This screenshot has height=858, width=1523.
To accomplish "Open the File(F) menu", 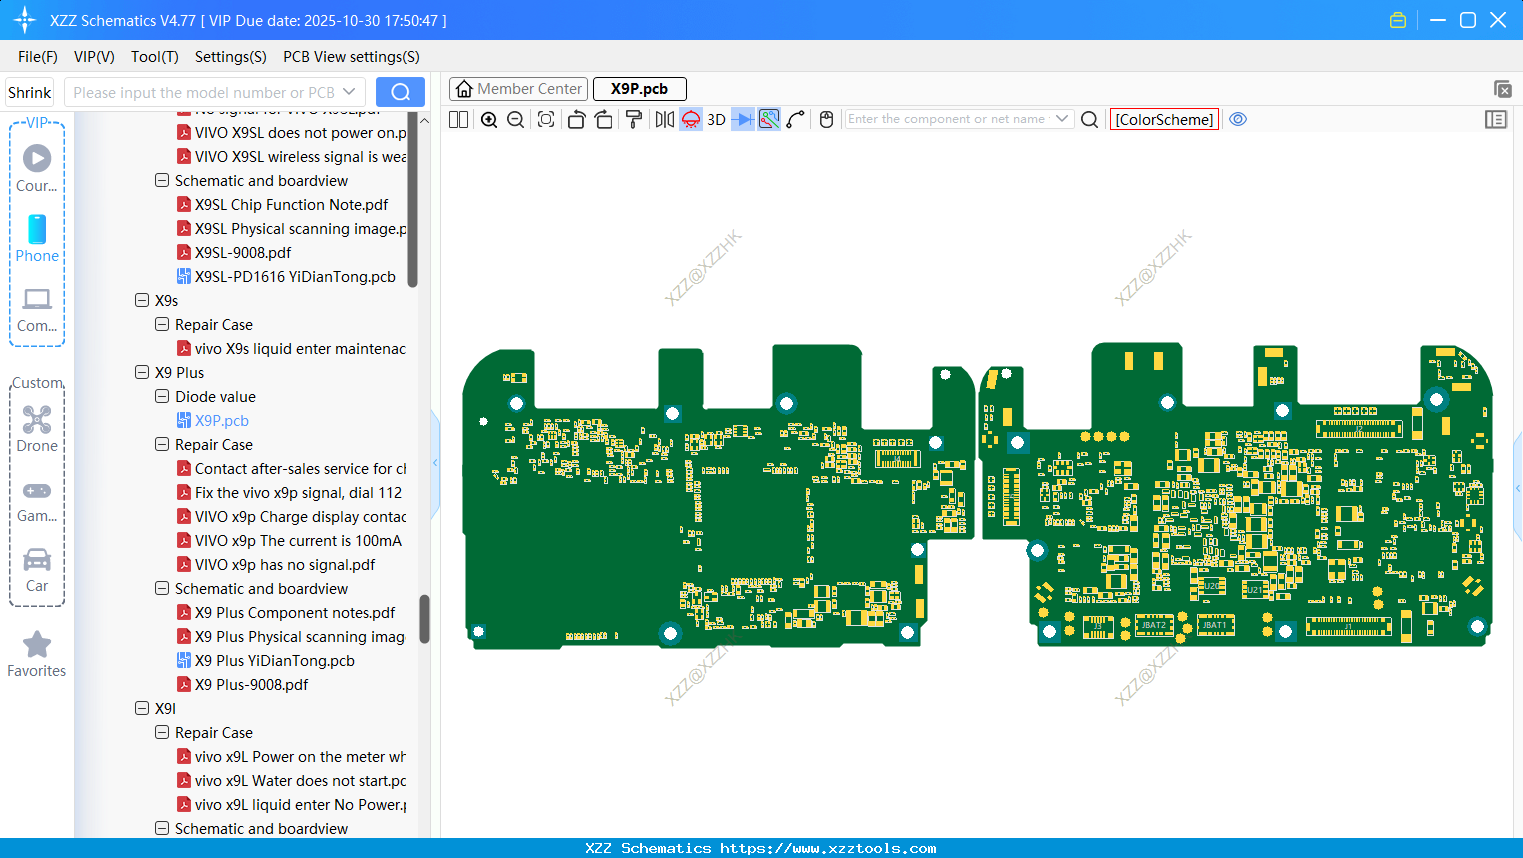I will pyautogui.click(x=38, y=57).
